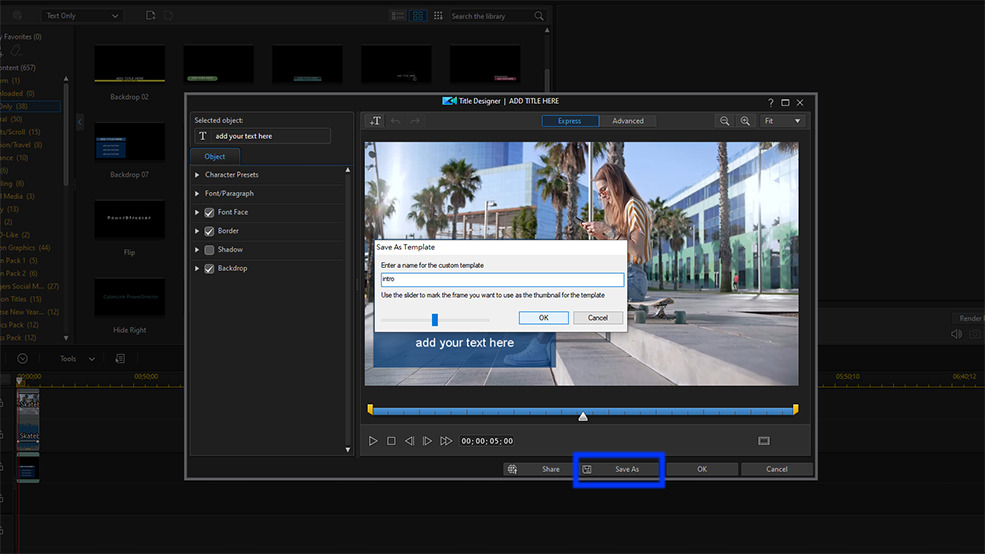Expand the Character Presets section
Viewport: 985px width, 554px height.
(x=197, y=175)
